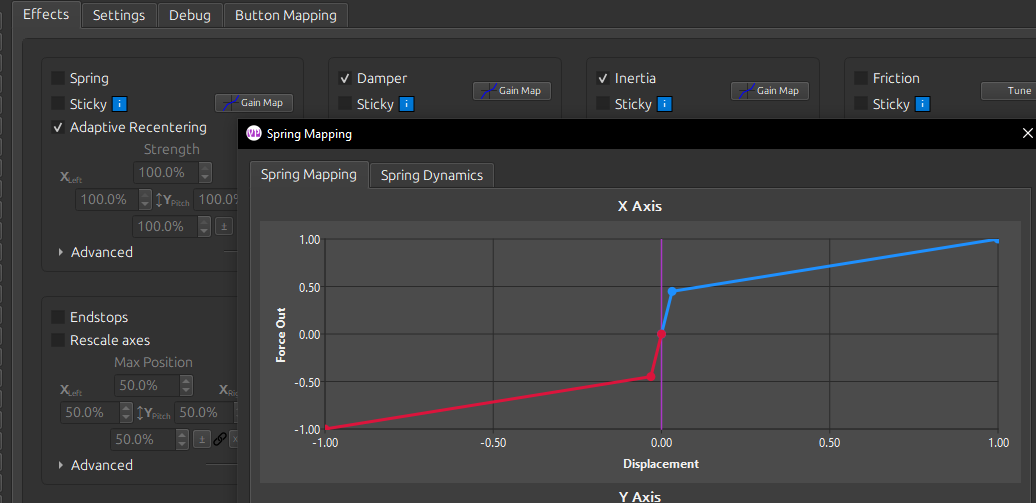Image resolution: width=1036 pixels, height=503 pixels.
Task: Click the bottom Strength 100.0% field
Action: (x=172, y=226)
